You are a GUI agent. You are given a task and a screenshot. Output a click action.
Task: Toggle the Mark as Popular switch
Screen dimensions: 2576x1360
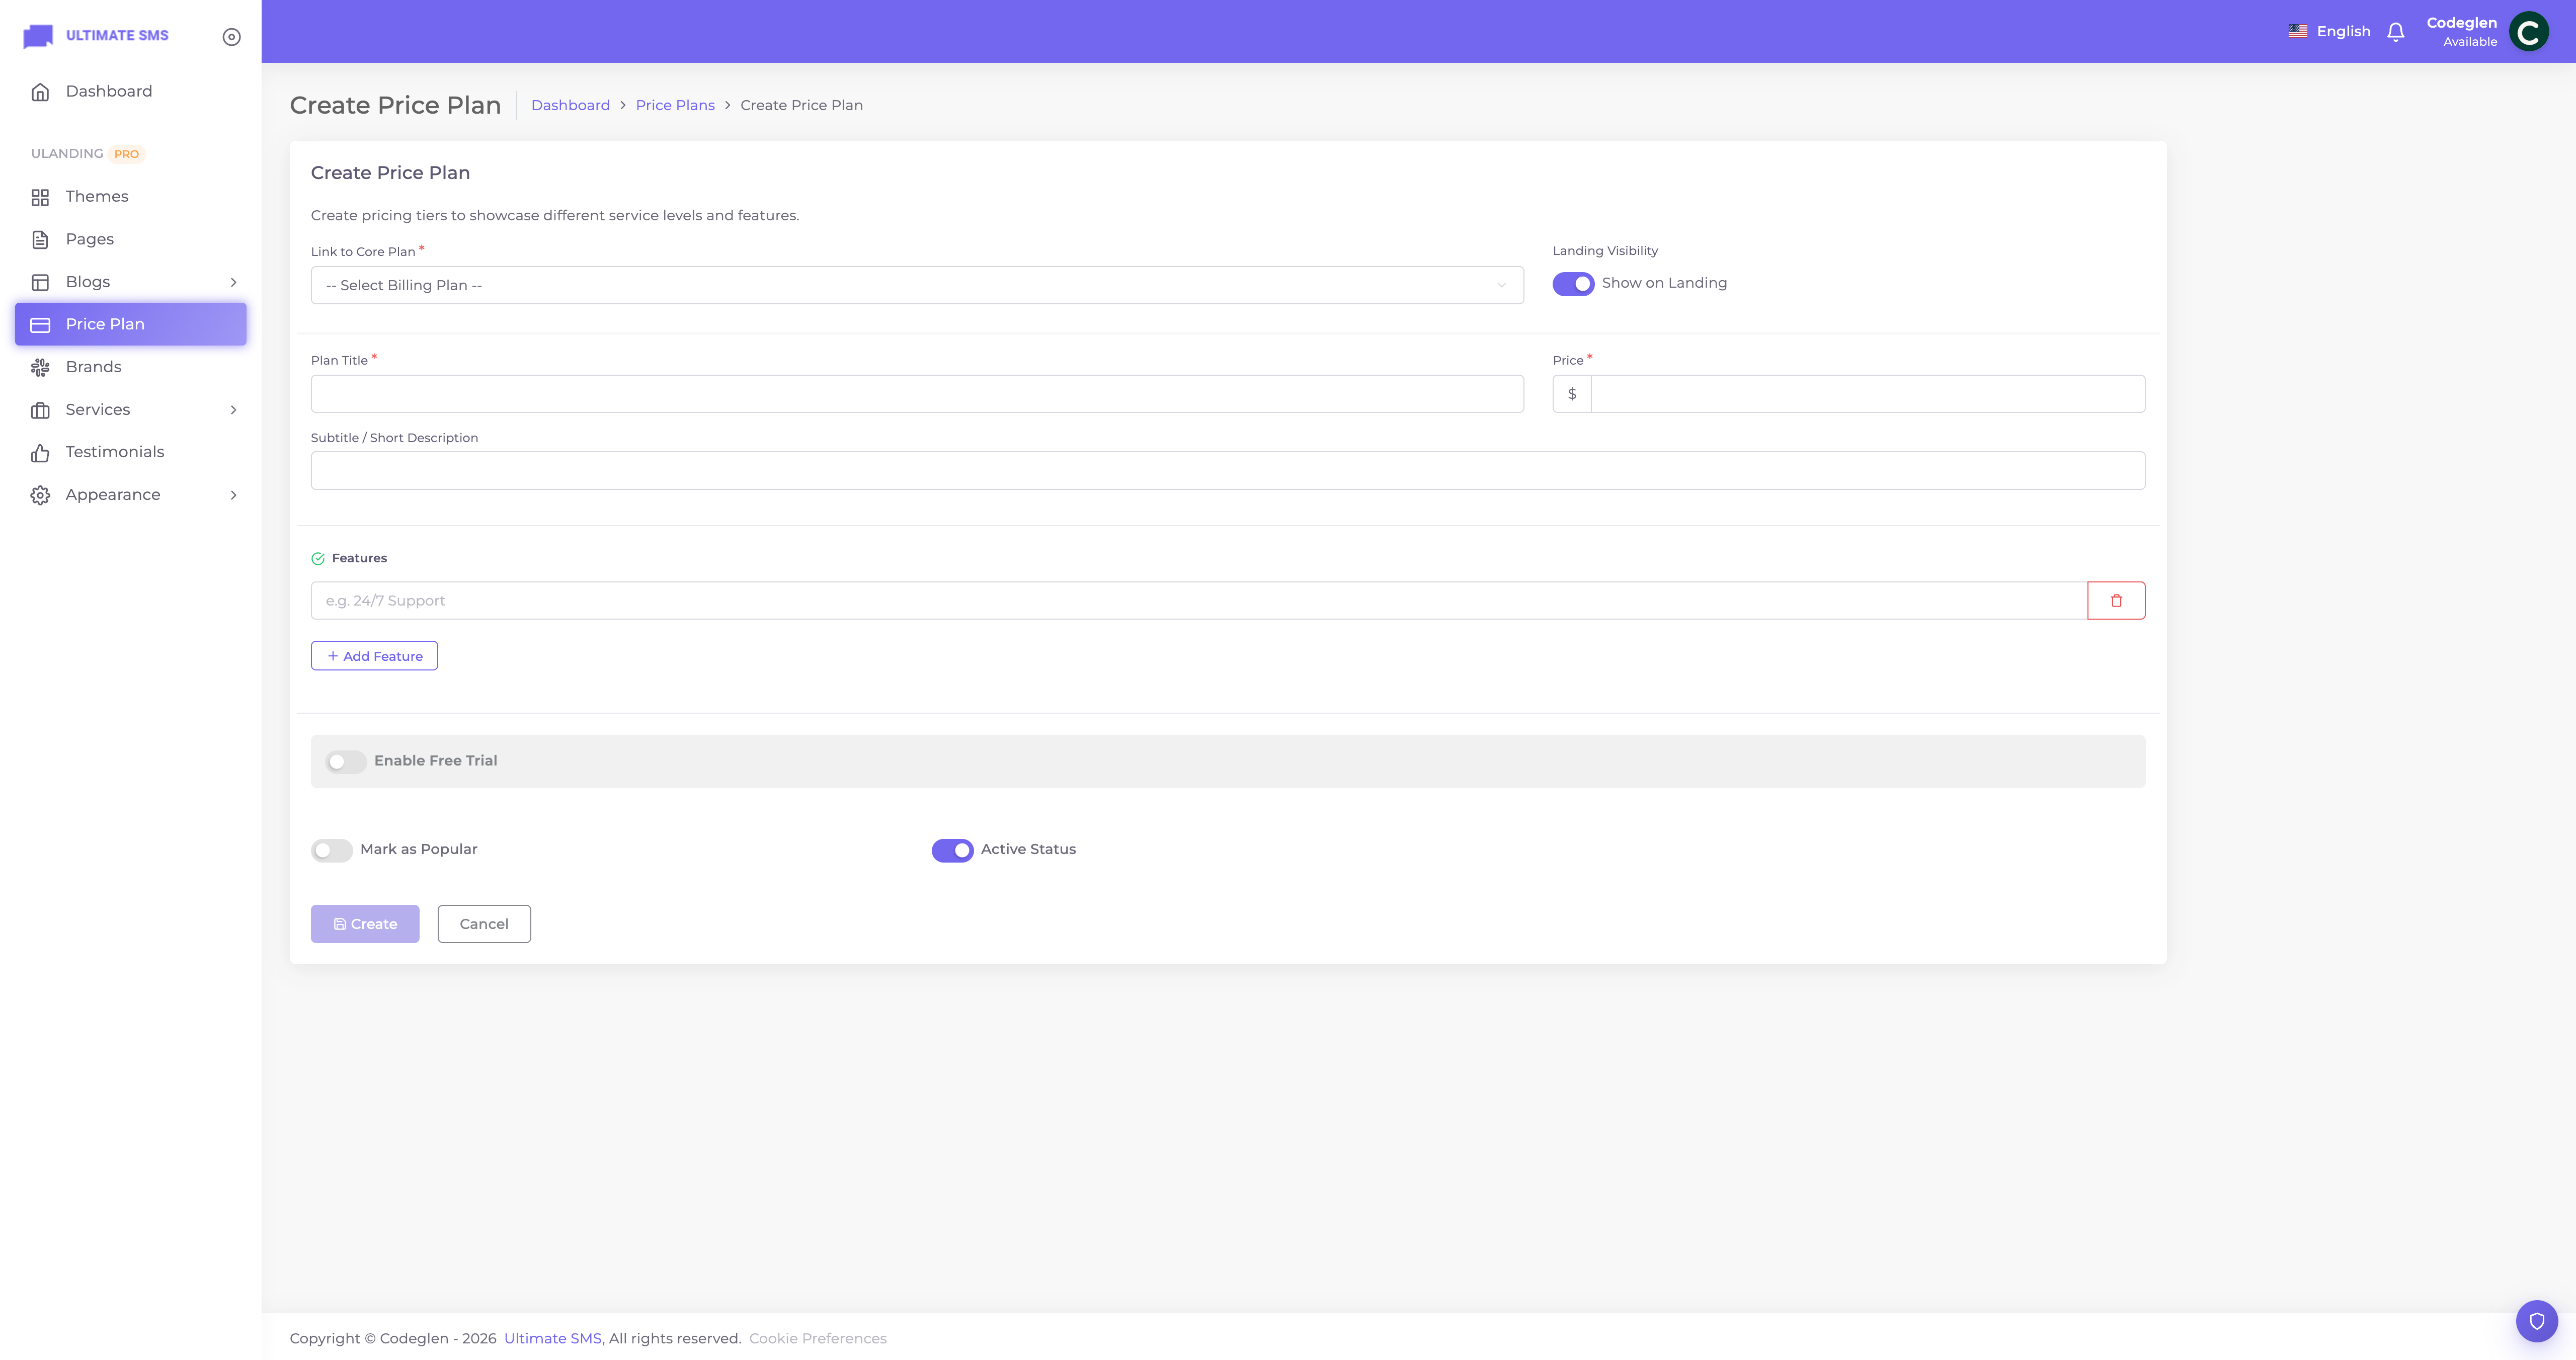tap(331, 850)
